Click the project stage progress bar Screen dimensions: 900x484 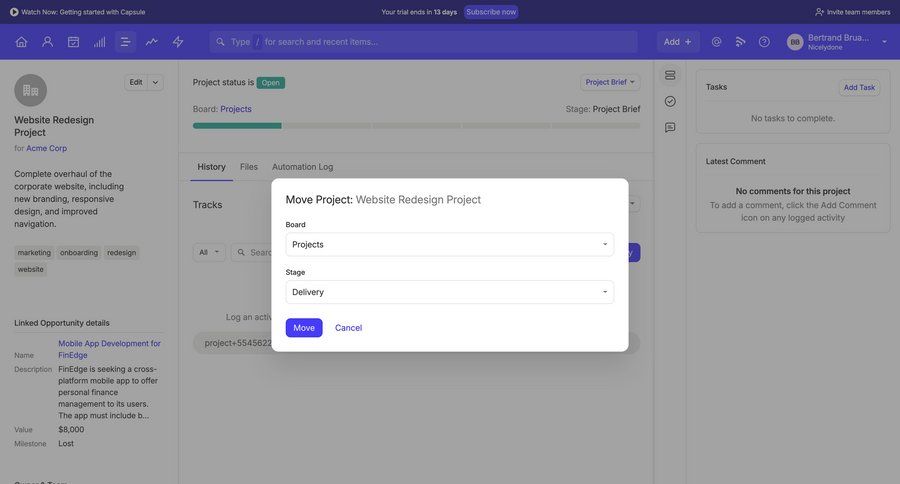[x=416, y=126]
